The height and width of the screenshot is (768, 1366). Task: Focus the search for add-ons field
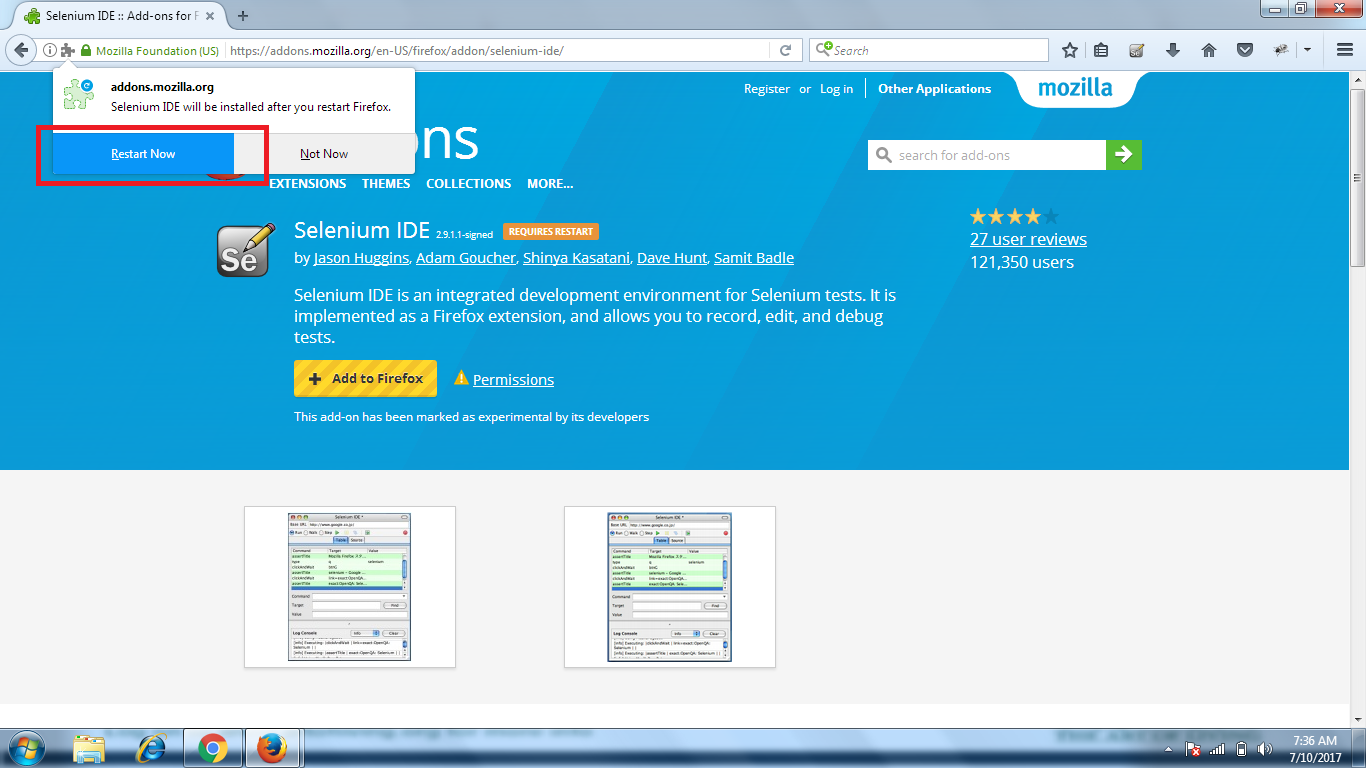click(x=987, y=155)
